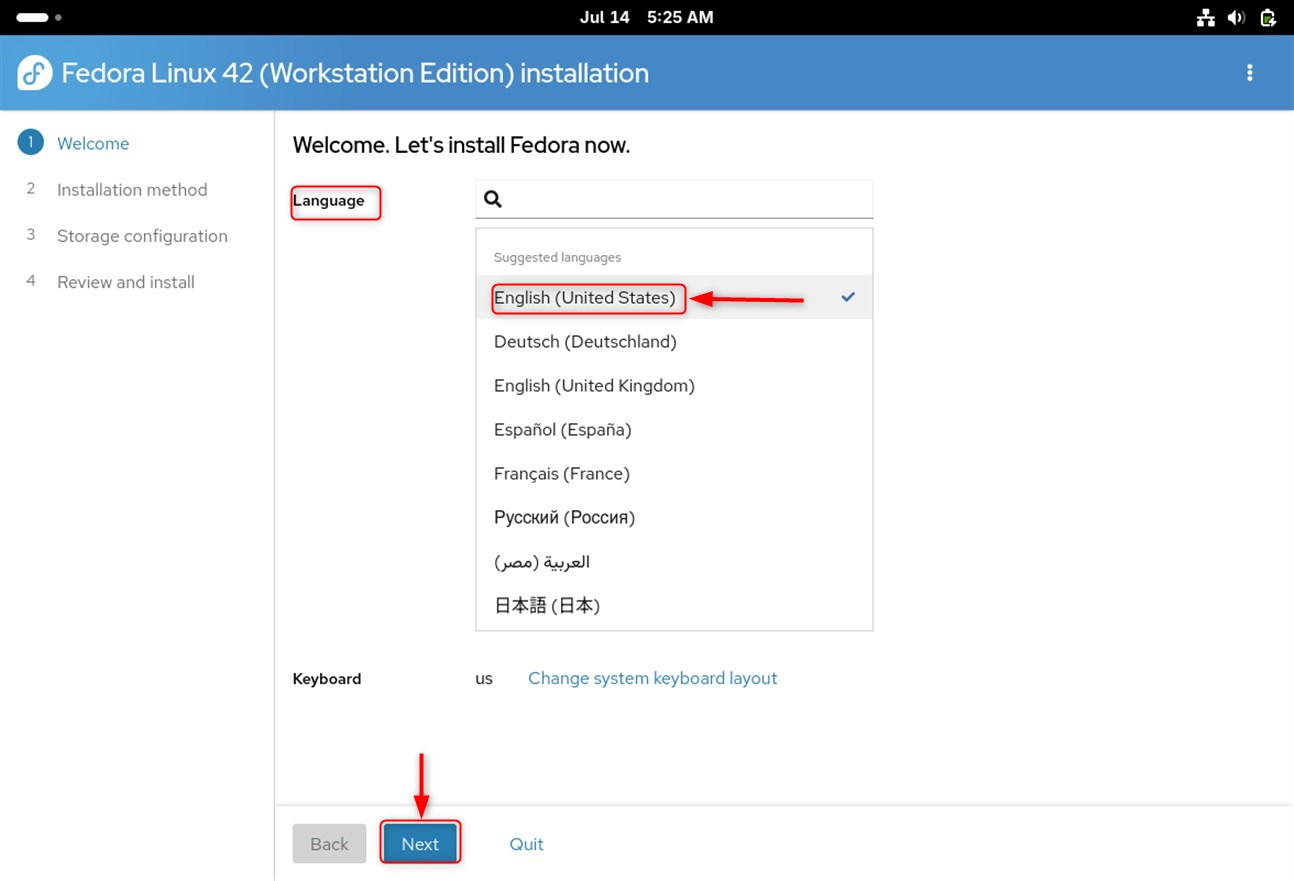Image resolution: width=1294 pixels, height=881 pixels.
Task: Click the Keyboard label
Action: 327,678
